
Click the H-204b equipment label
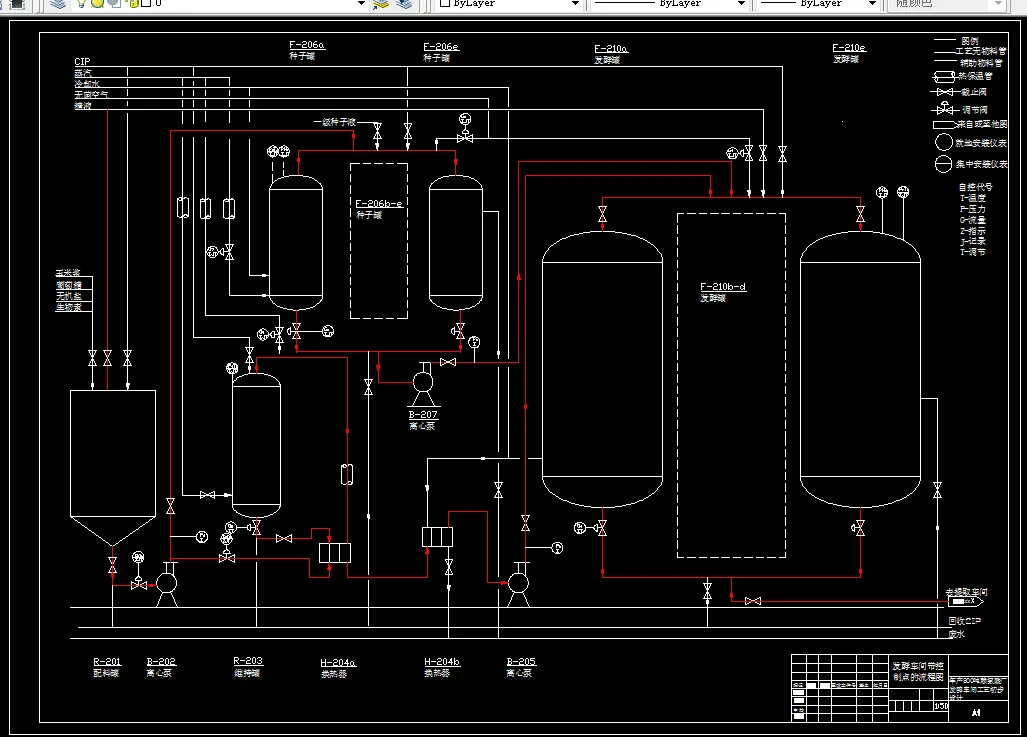(x=442, y=662)
